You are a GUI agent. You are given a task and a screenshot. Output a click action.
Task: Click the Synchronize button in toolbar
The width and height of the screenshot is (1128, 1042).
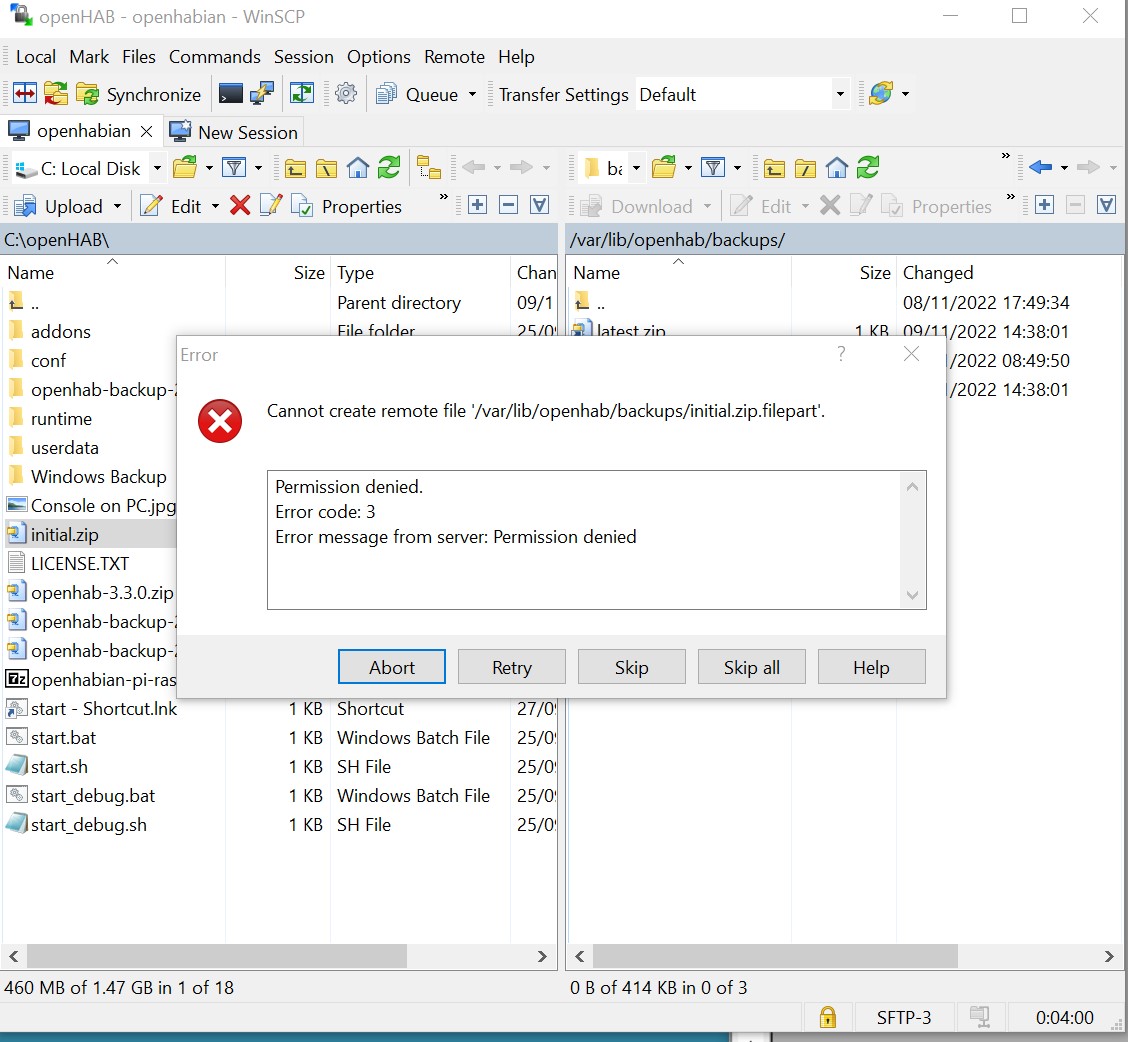[138, 94]
